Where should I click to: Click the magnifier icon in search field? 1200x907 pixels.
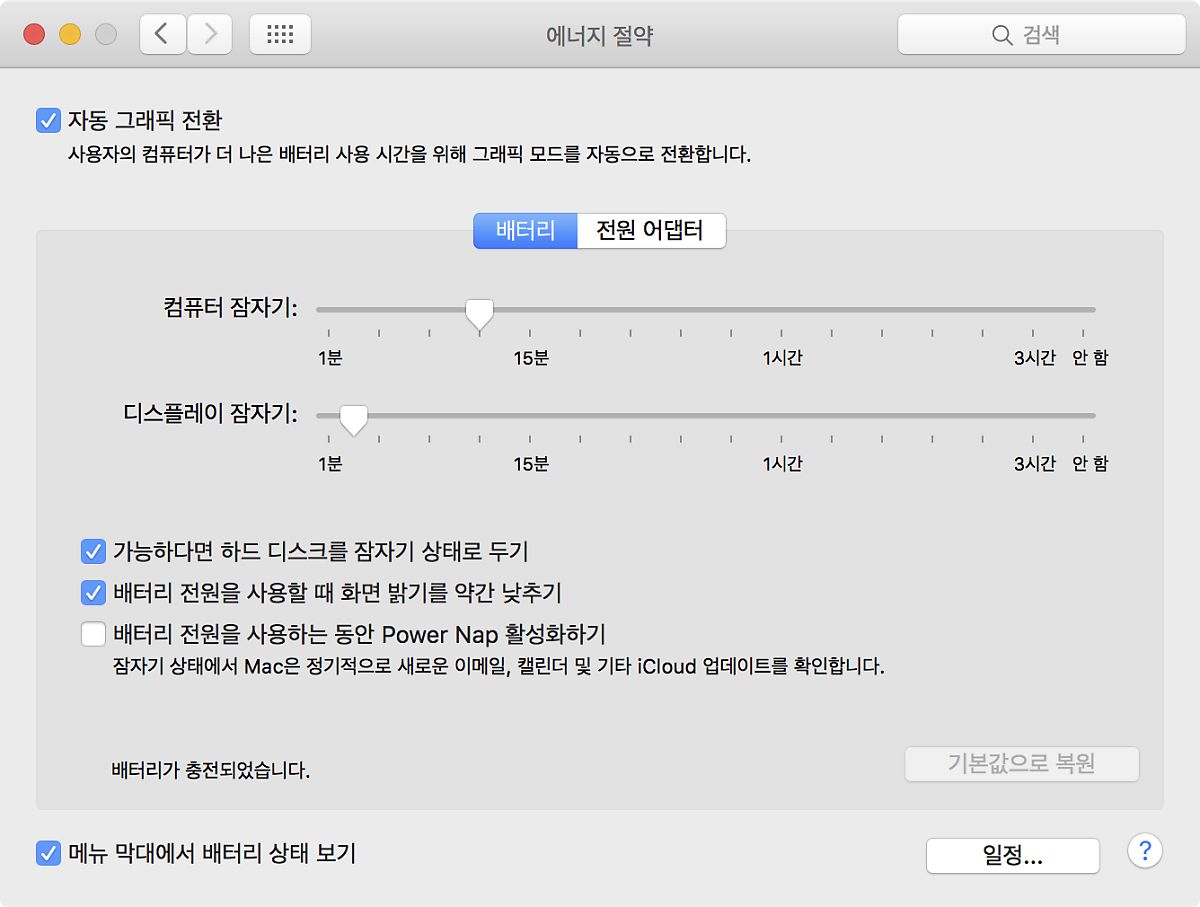[x=1002, y=35]
